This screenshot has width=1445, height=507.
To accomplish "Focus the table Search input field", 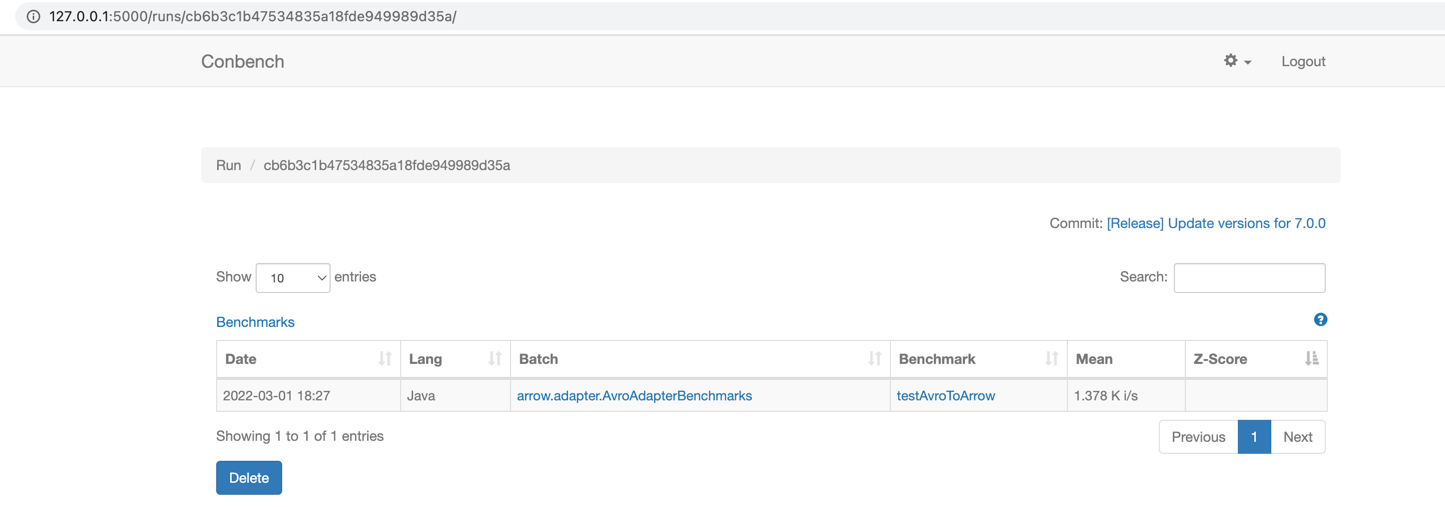I will pos(1249,278).
